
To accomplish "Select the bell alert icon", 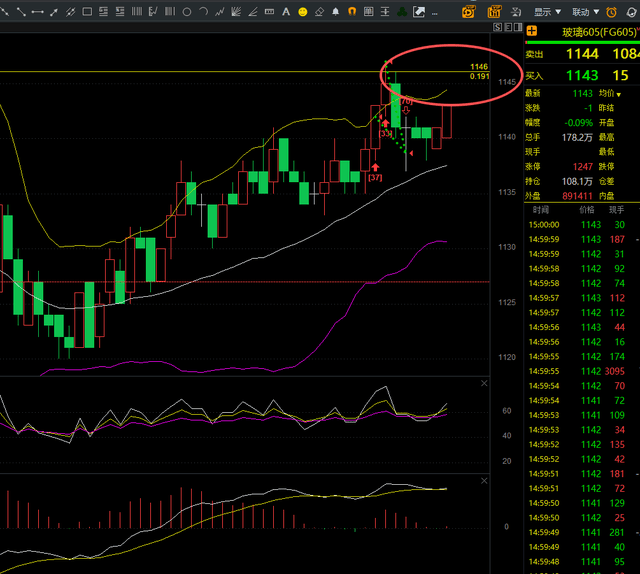I will click(x=335, y=11).
